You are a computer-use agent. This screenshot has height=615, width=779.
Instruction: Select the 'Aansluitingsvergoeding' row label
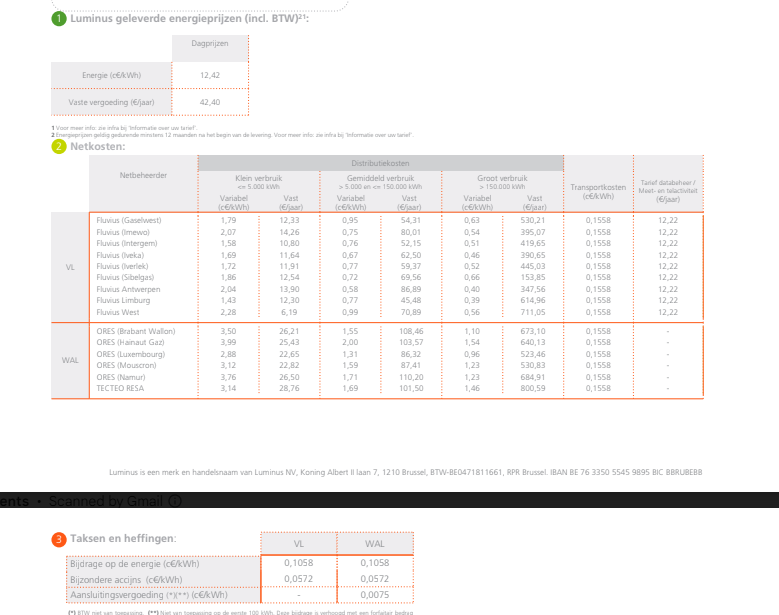tap(149, 595)
